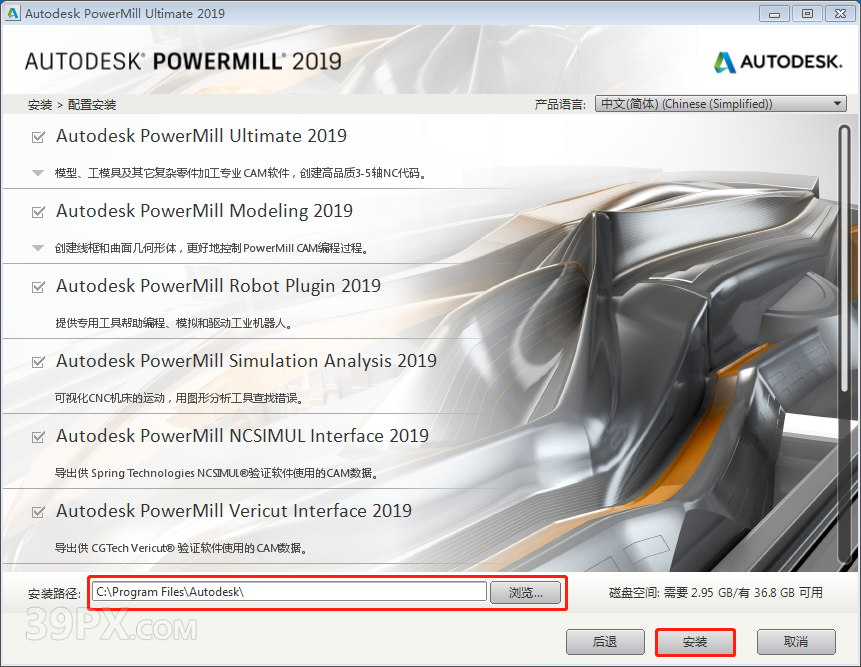This screenshot has width=861, height=667.
Task: Click the 取消 cancel button
Action: [796, 642]
